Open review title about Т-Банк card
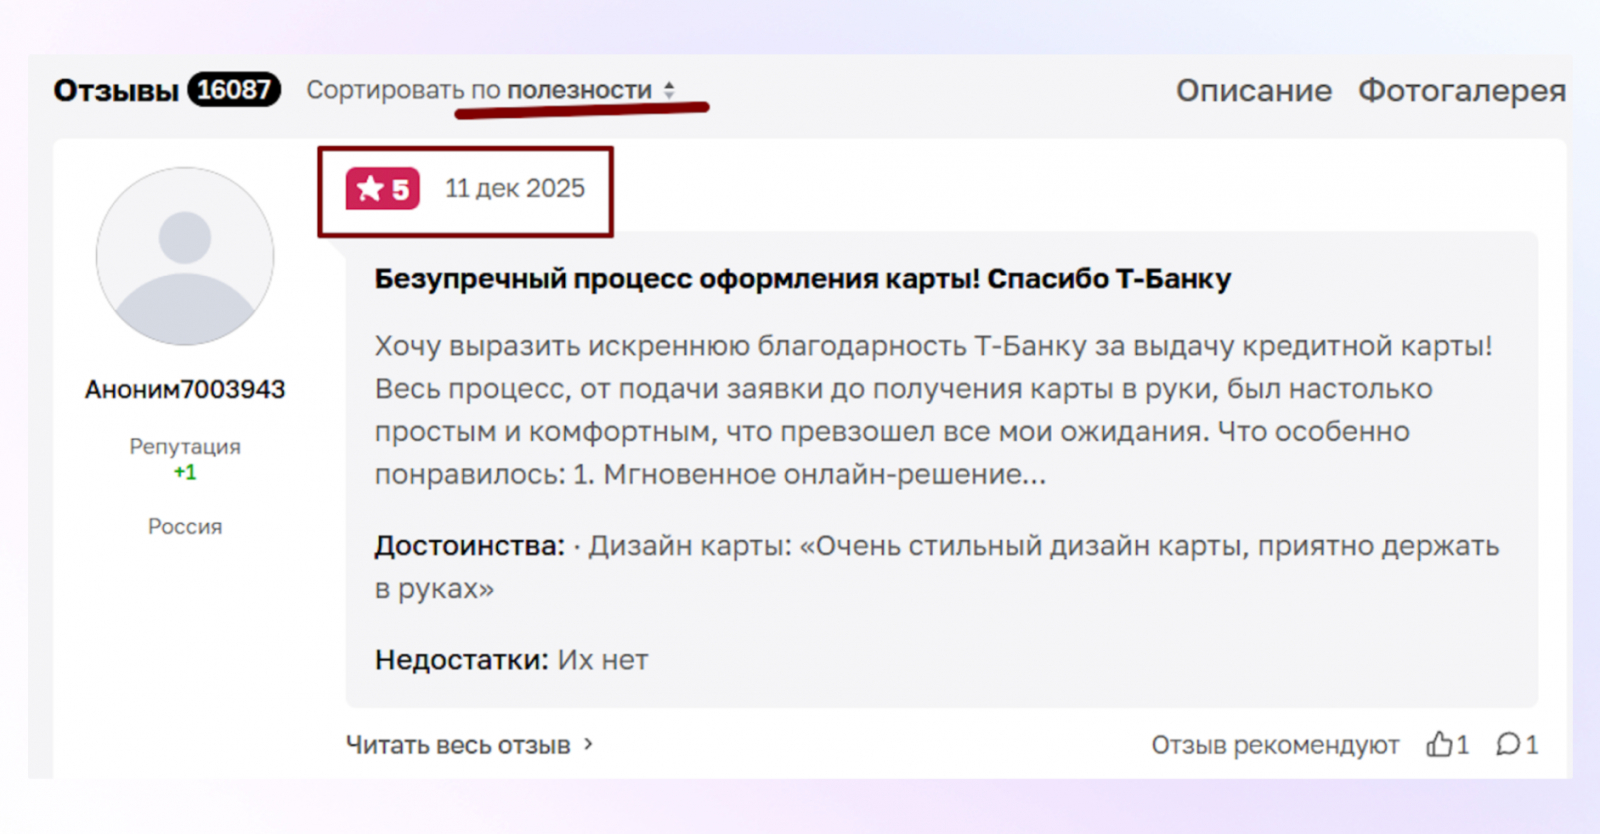Image resolution: width=1600 pixels, height=834 pixels. coord(803,279)
